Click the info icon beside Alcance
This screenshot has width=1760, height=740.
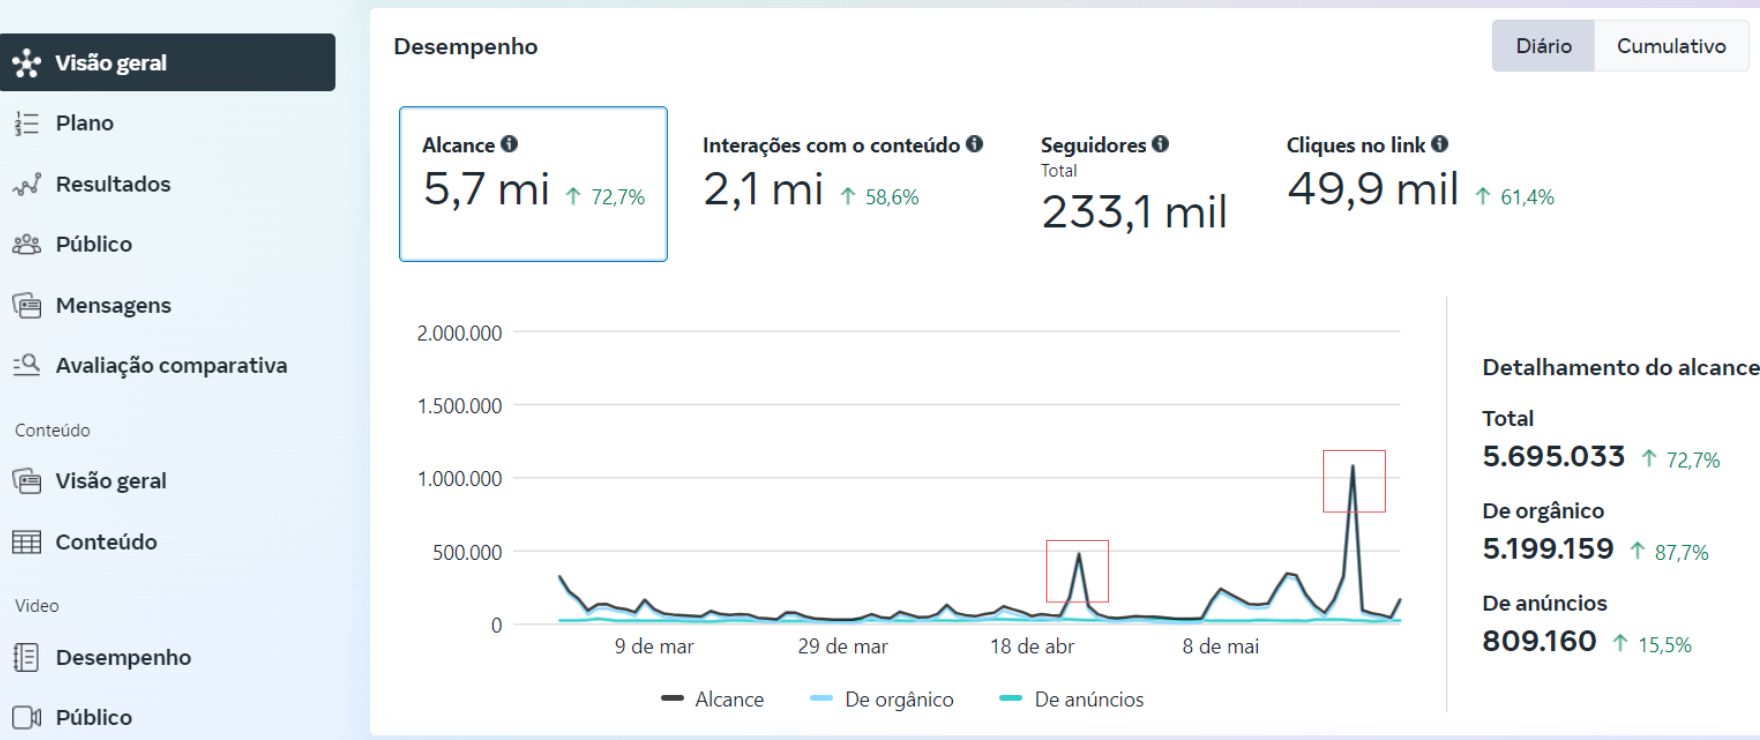tap(509, 144)
